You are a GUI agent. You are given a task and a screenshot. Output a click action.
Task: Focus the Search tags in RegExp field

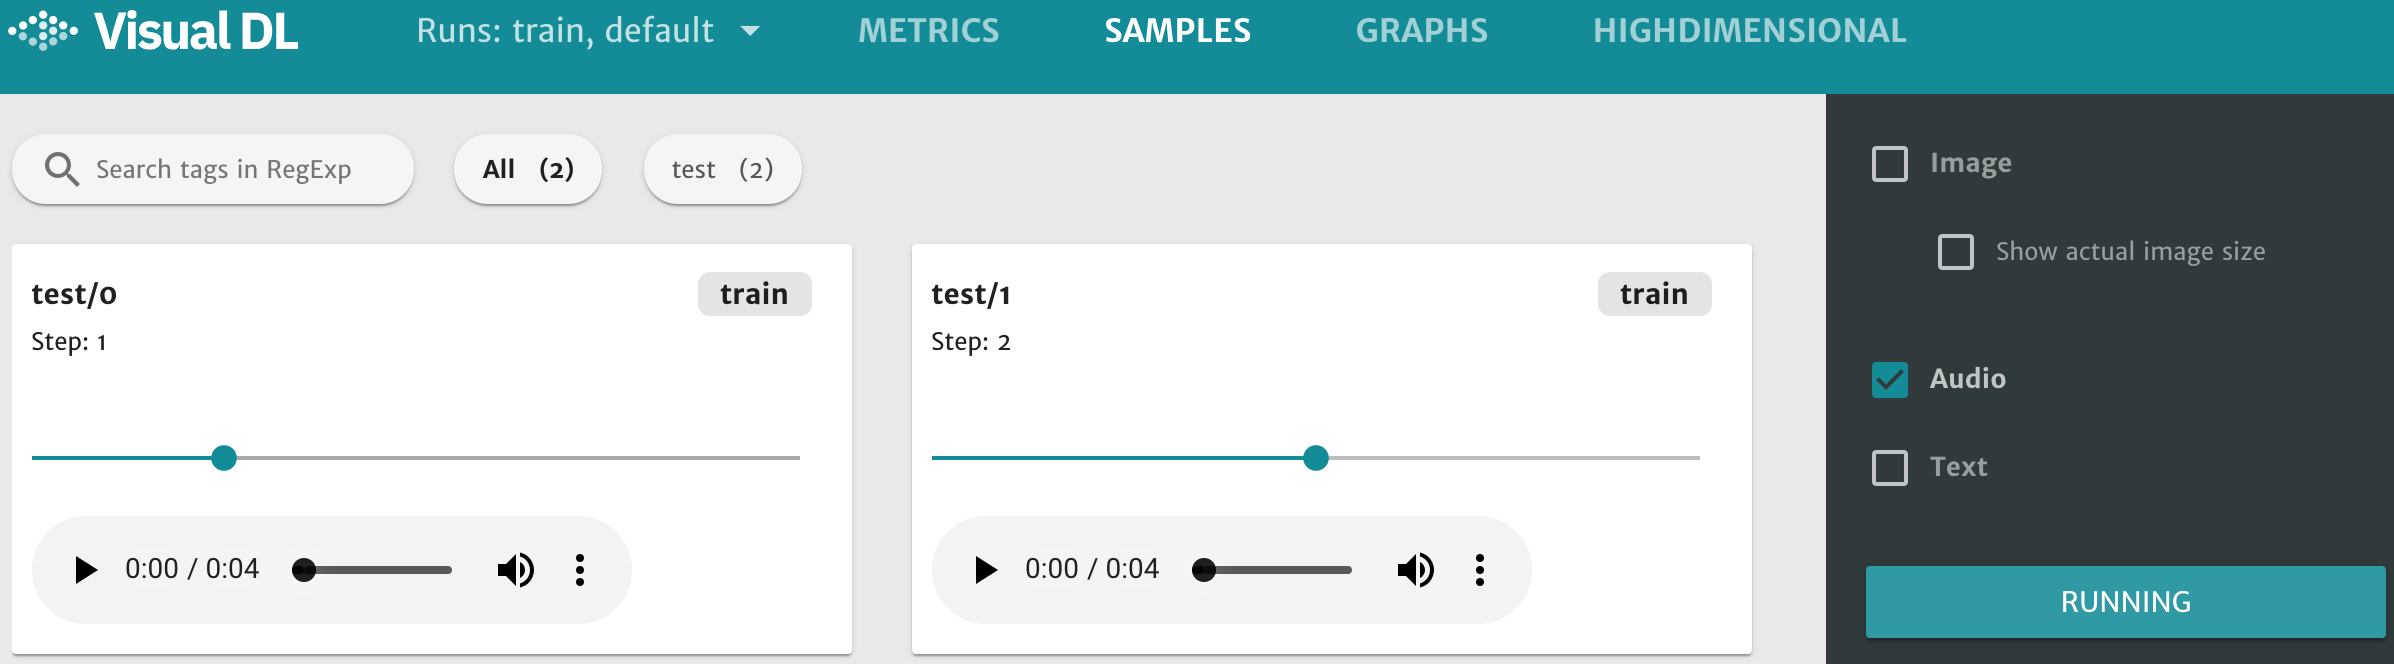click(240, 169)
